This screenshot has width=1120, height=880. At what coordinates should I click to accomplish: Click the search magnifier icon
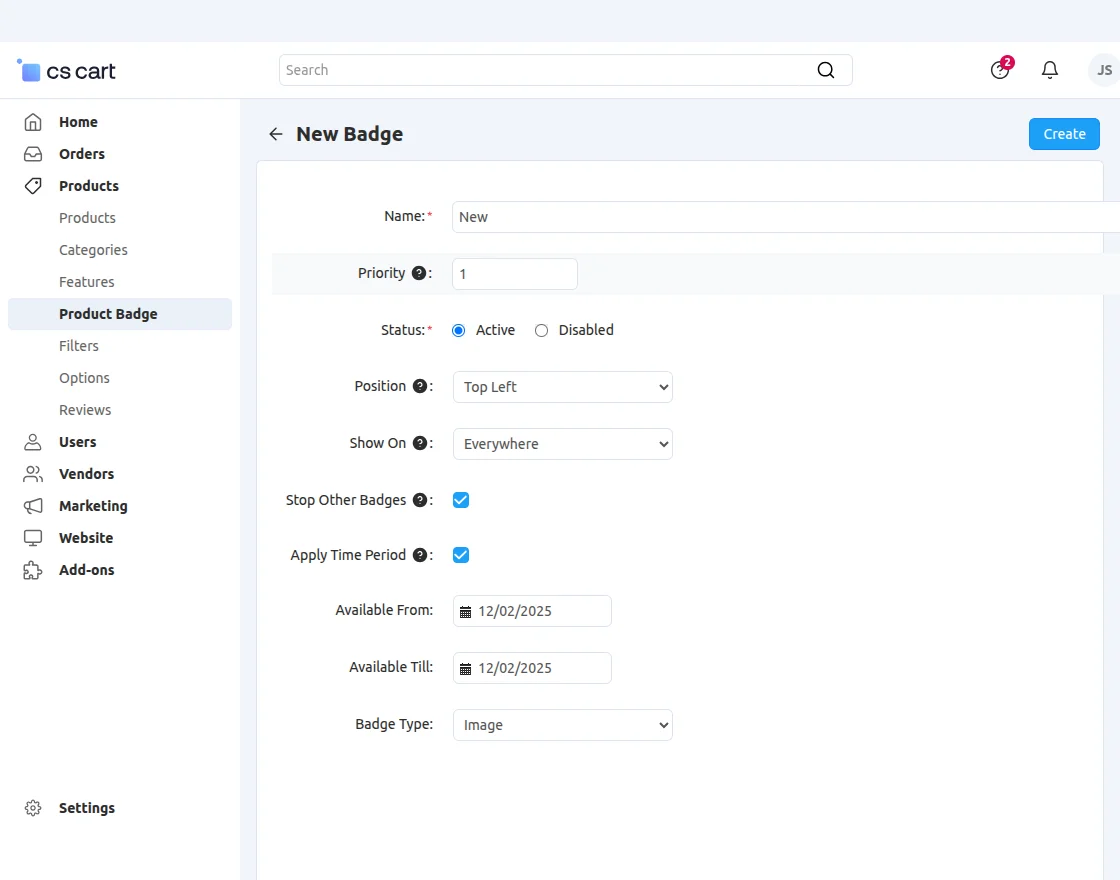click(825, 70)
